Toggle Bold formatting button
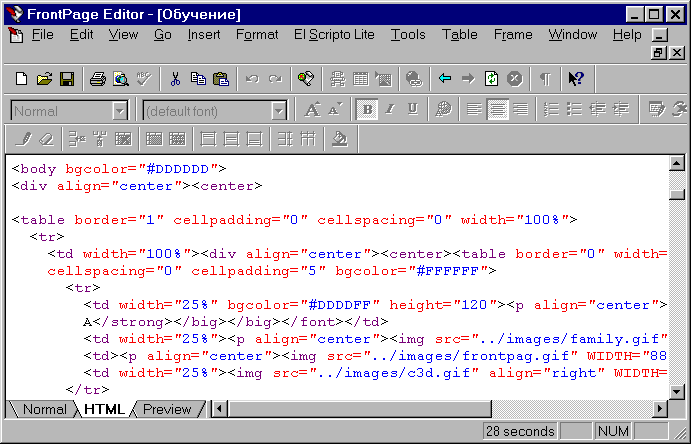This screenshot has width=691, height=444. pos(367,110)
